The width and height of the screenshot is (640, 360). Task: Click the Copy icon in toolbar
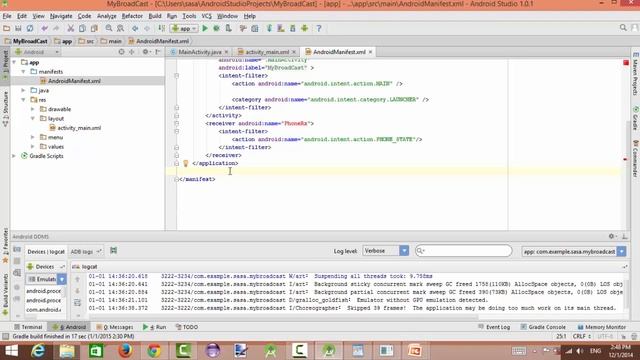coord(82,28)
